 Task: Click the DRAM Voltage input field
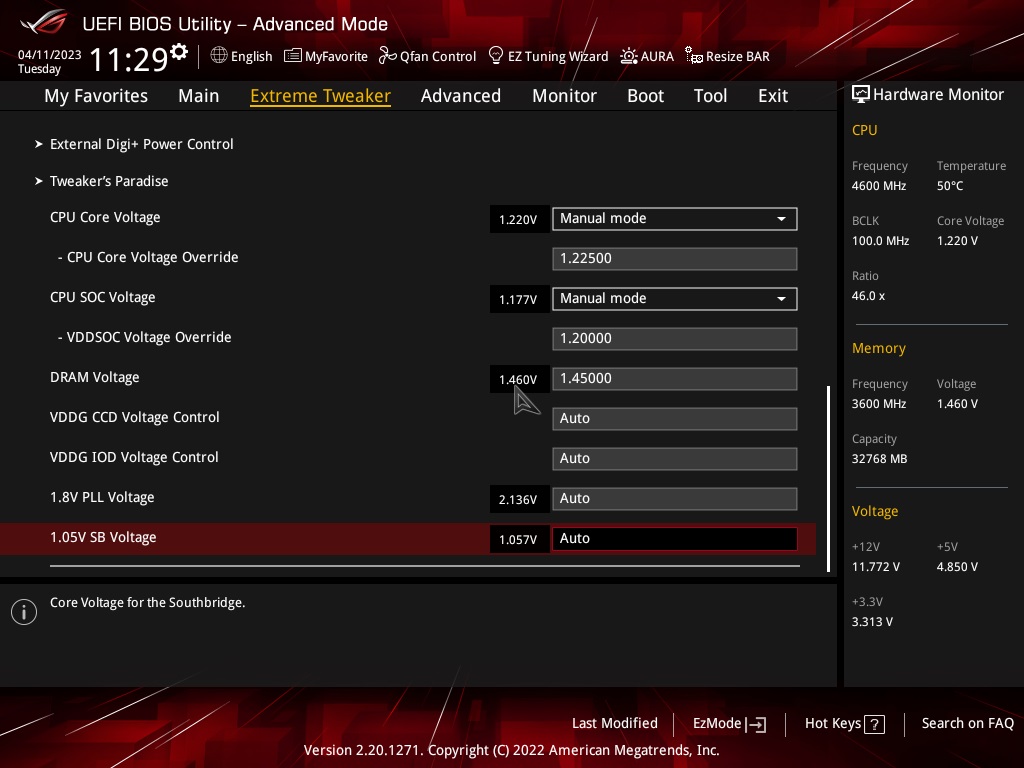click(x=675, y=379)
